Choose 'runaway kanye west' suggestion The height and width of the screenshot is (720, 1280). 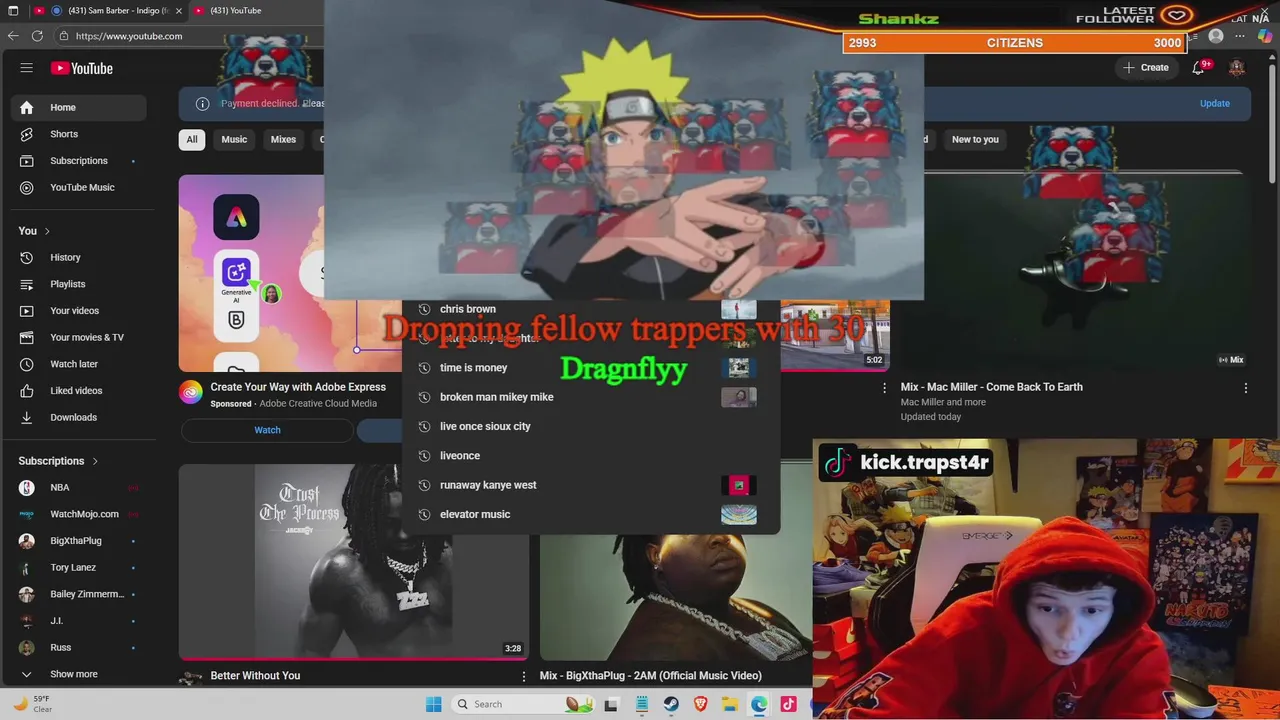click(590, 485)
